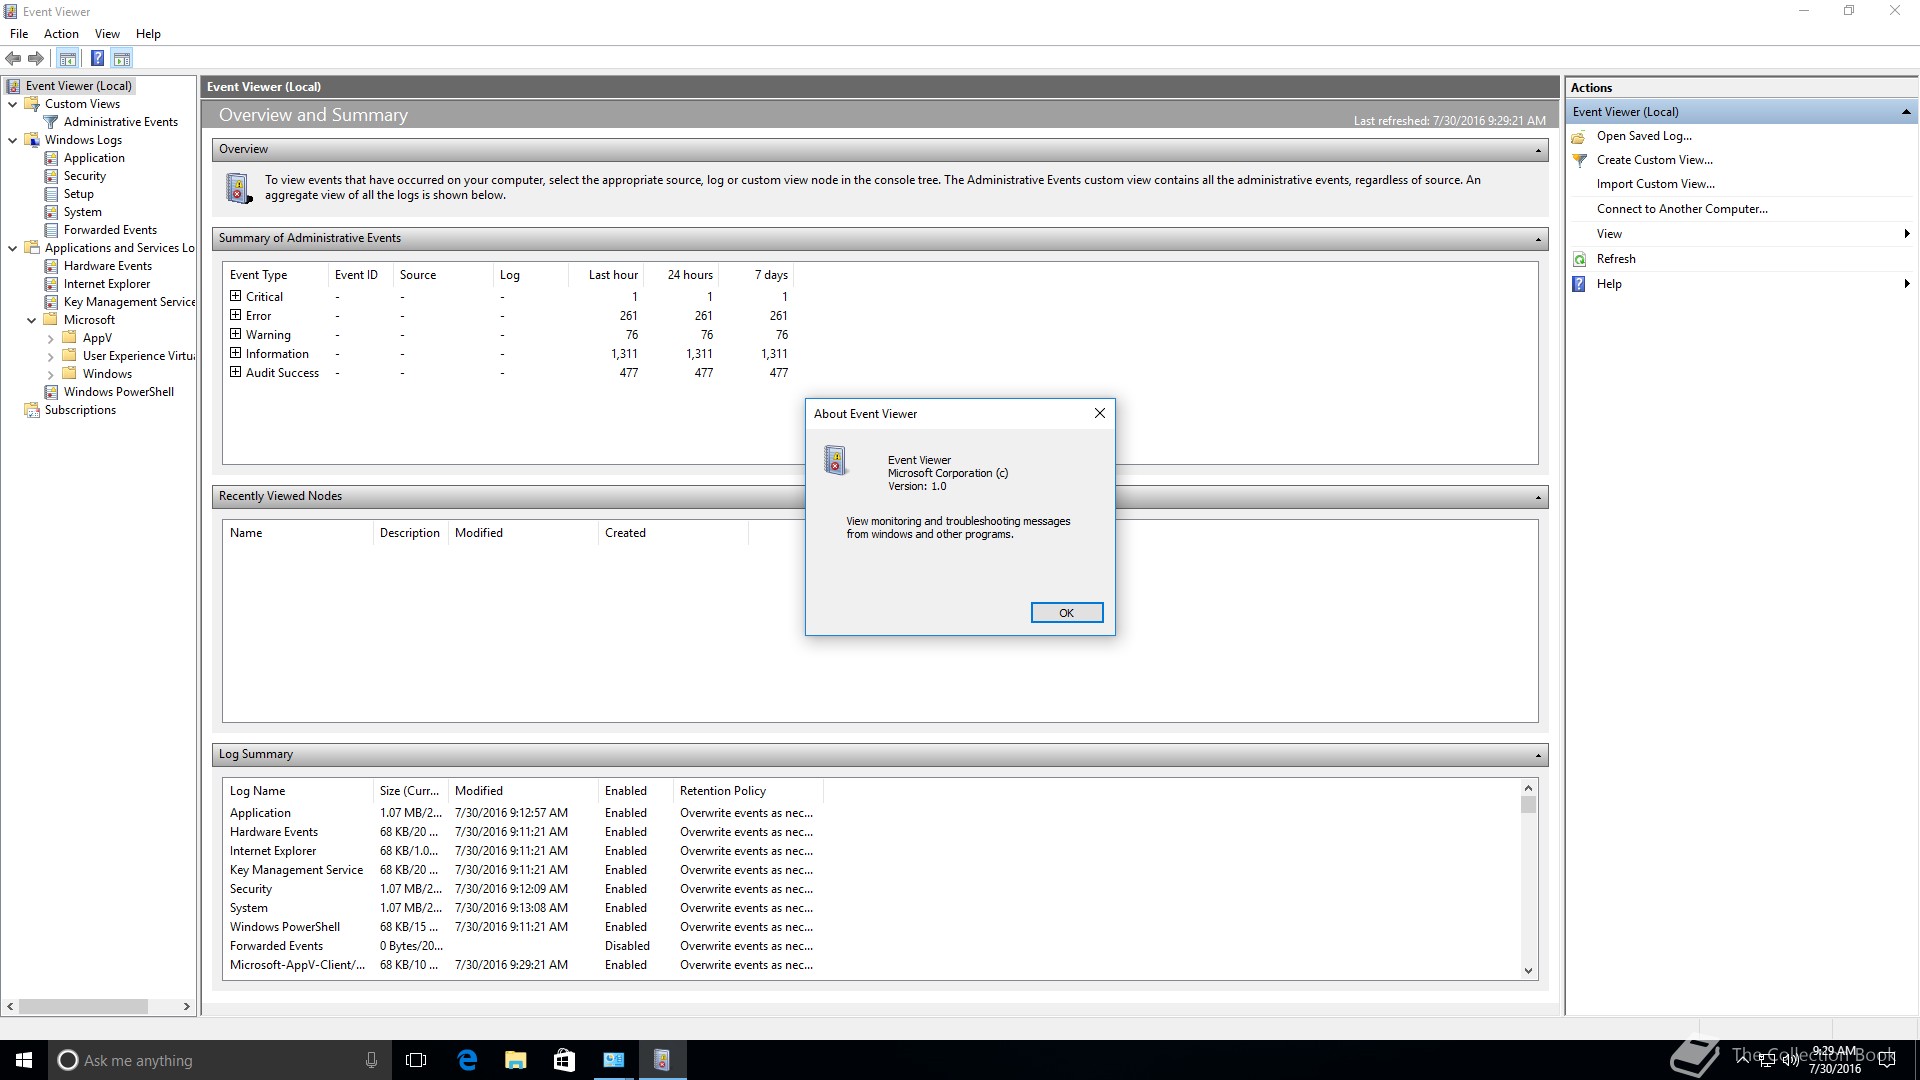Collapse the Overview section
The height and width of the screenshot is (1080, 1920).
point(1538,150)
